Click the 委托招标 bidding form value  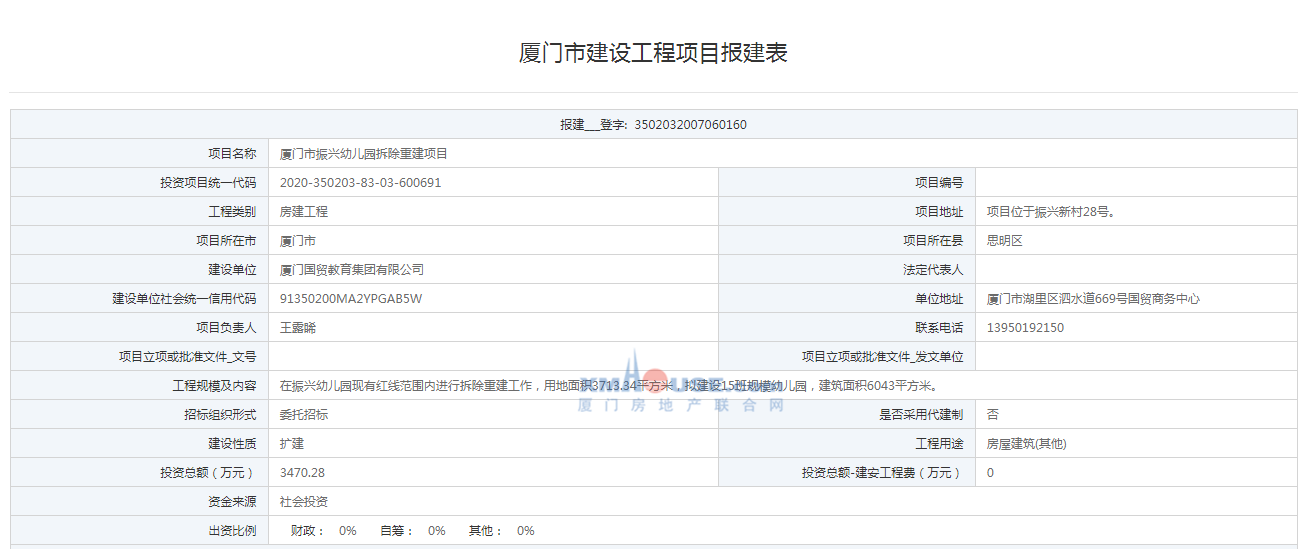coord(304,415)
